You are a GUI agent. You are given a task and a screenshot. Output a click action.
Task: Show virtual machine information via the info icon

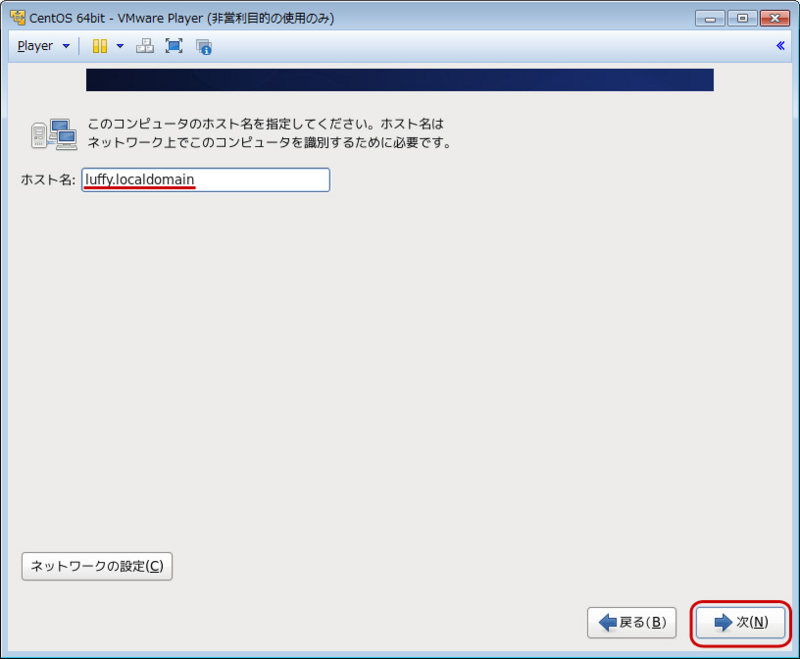click(203, 45)
